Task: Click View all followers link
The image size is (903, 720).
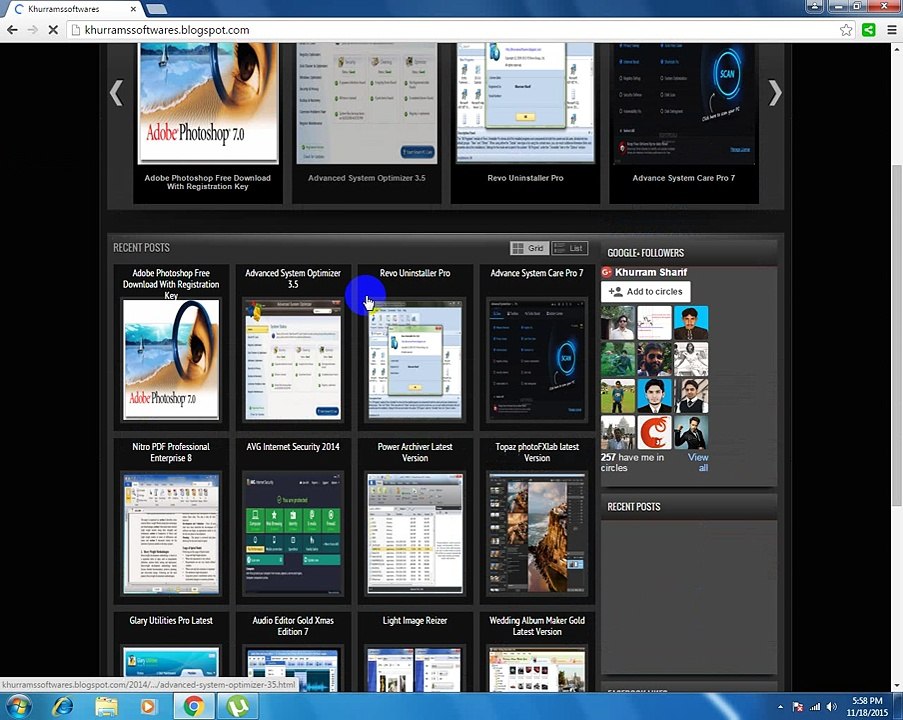Action: click(x=699, y=462)
